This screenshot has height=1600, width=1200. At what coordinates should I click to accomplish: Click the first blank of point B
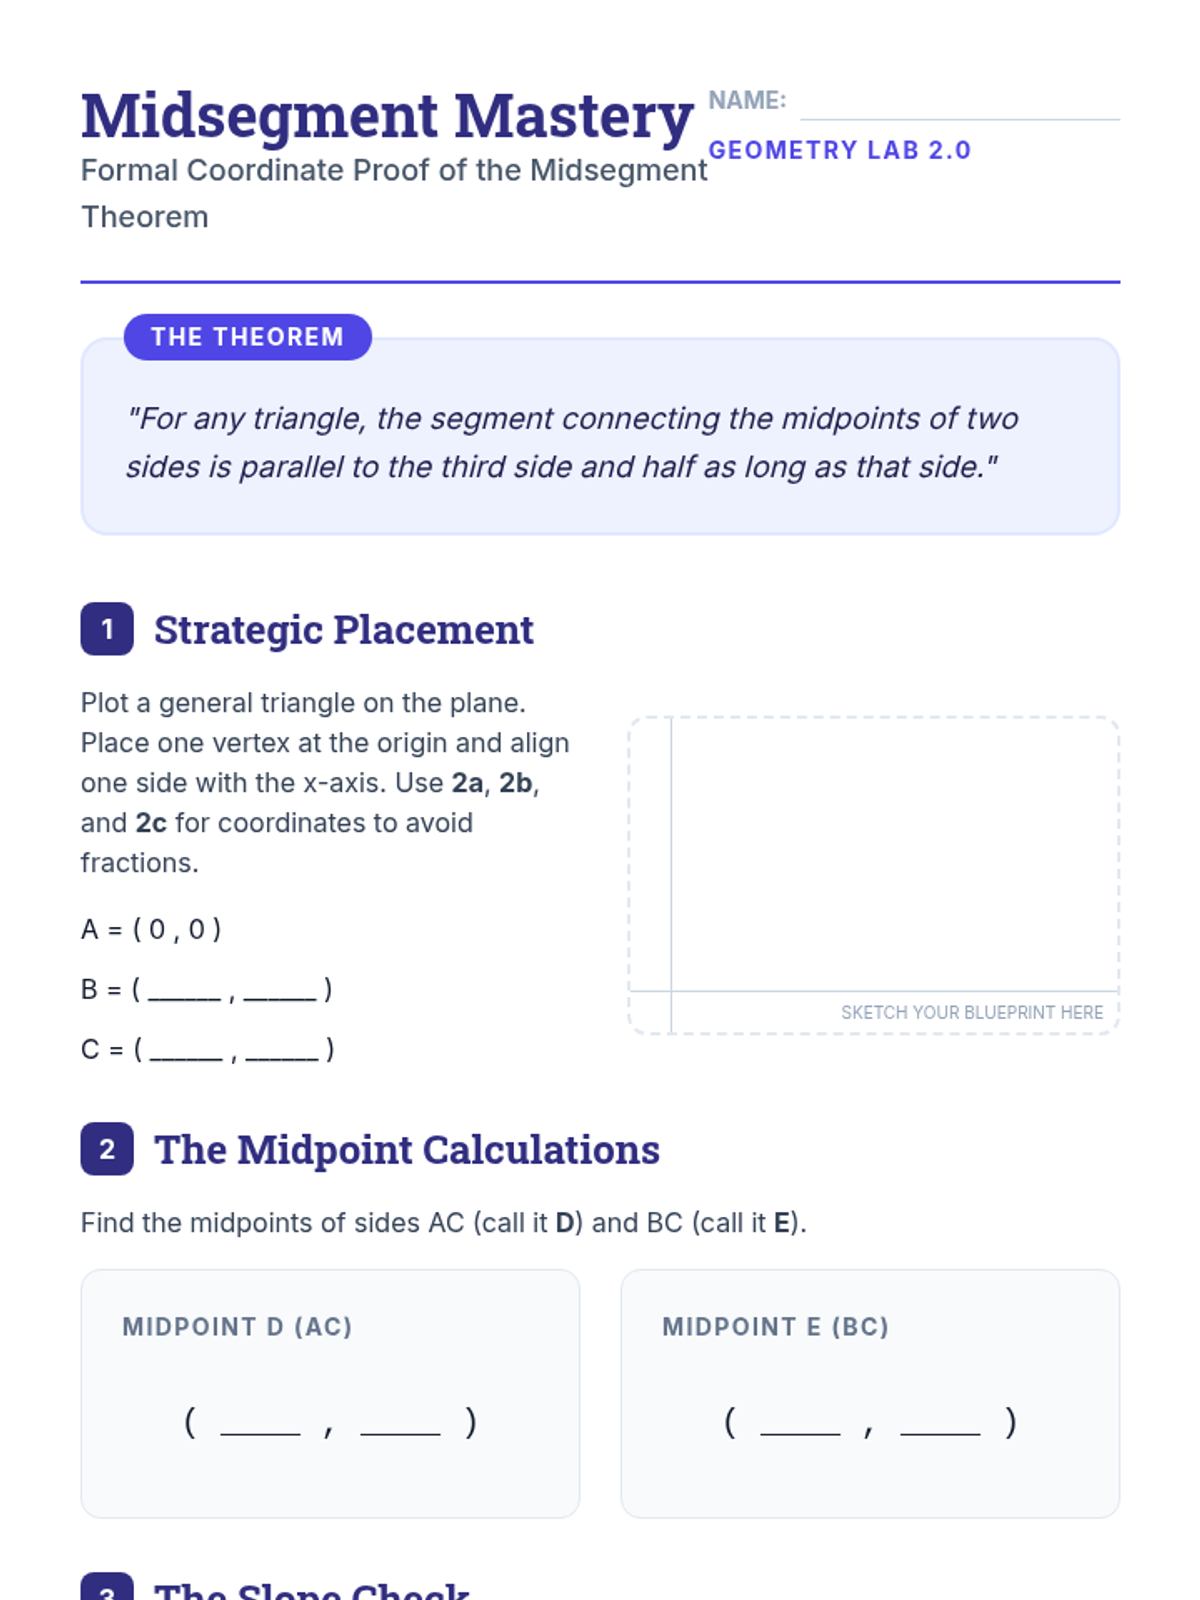pos(184,990)
